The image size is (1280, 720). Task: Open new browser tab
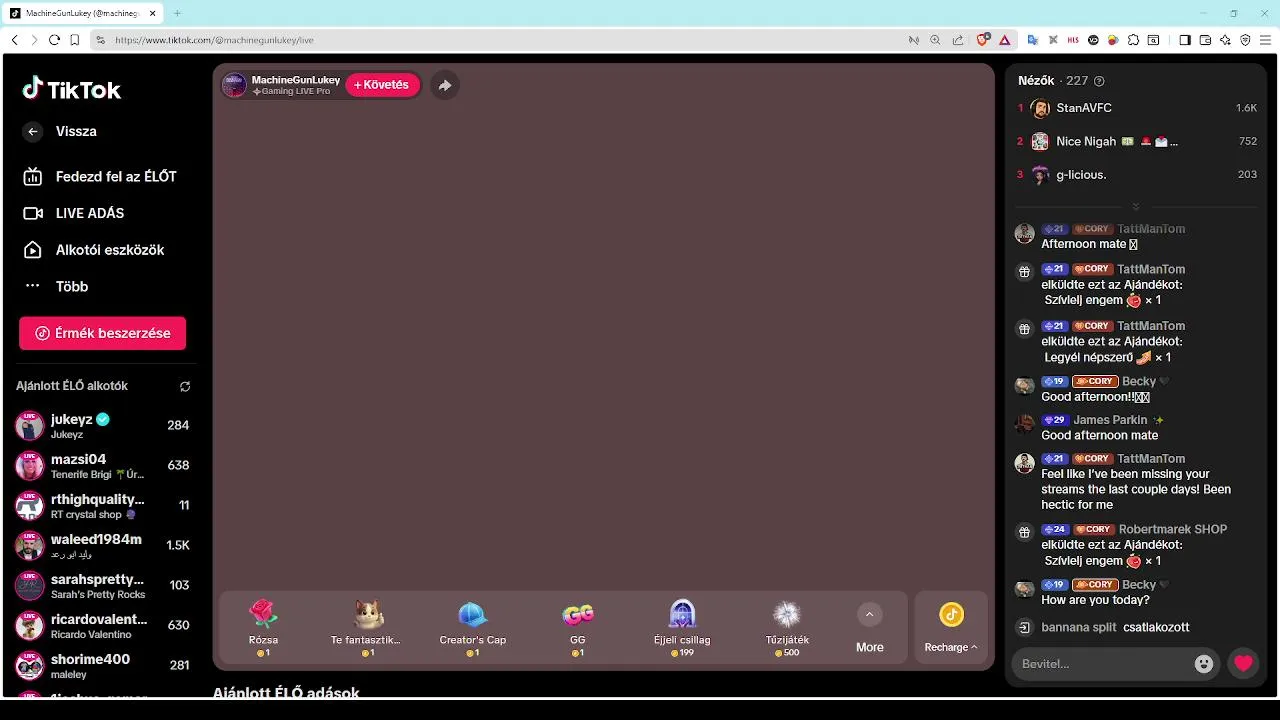[177, 13]
